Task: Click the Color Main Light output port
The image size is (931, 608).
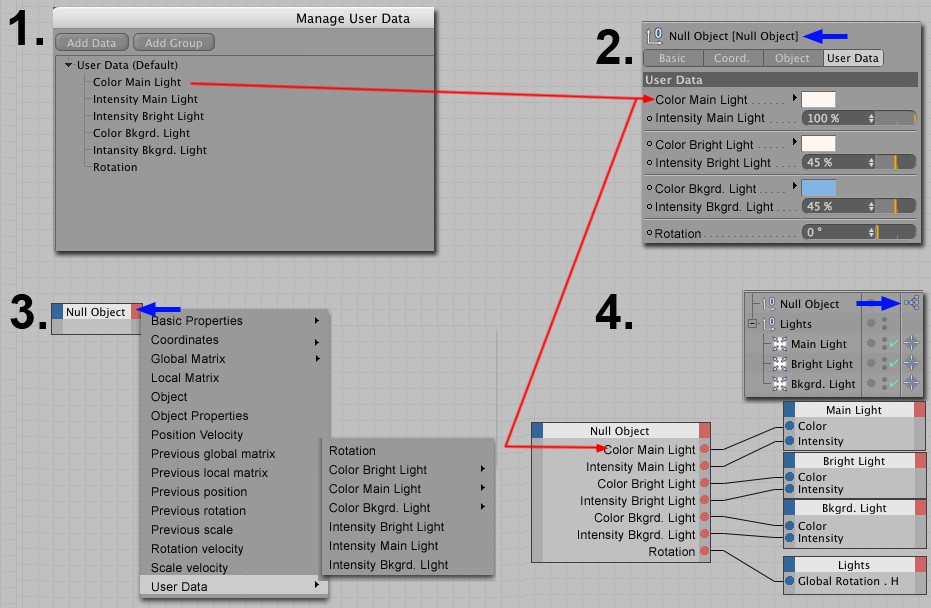Action: pyautogui.click(x=704, y=450)
